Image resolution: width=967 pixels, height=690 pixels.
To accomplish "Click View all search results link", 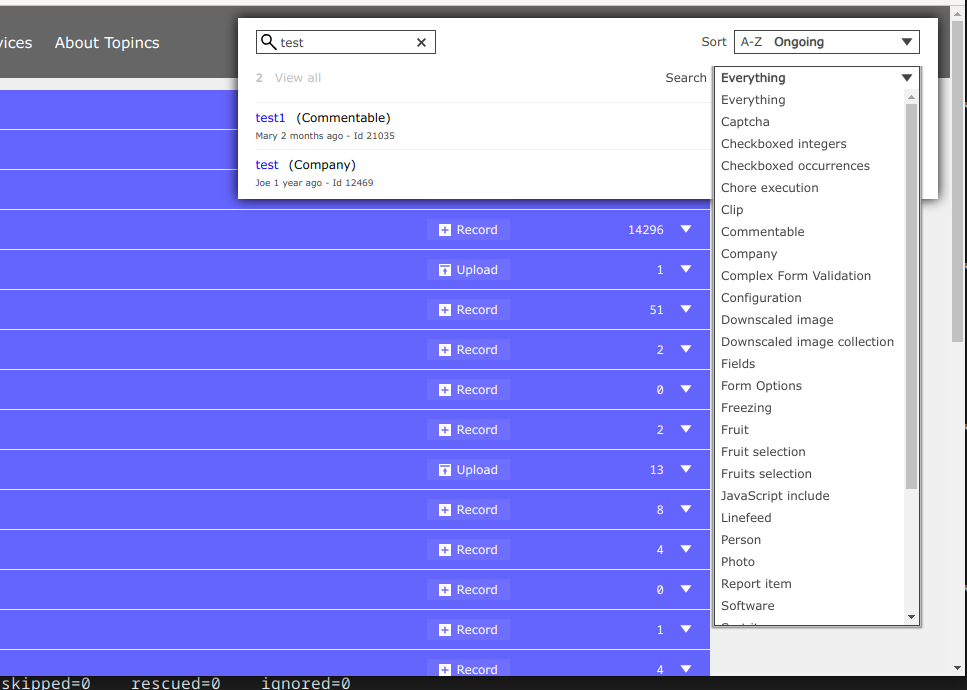I will coord(298,78).
